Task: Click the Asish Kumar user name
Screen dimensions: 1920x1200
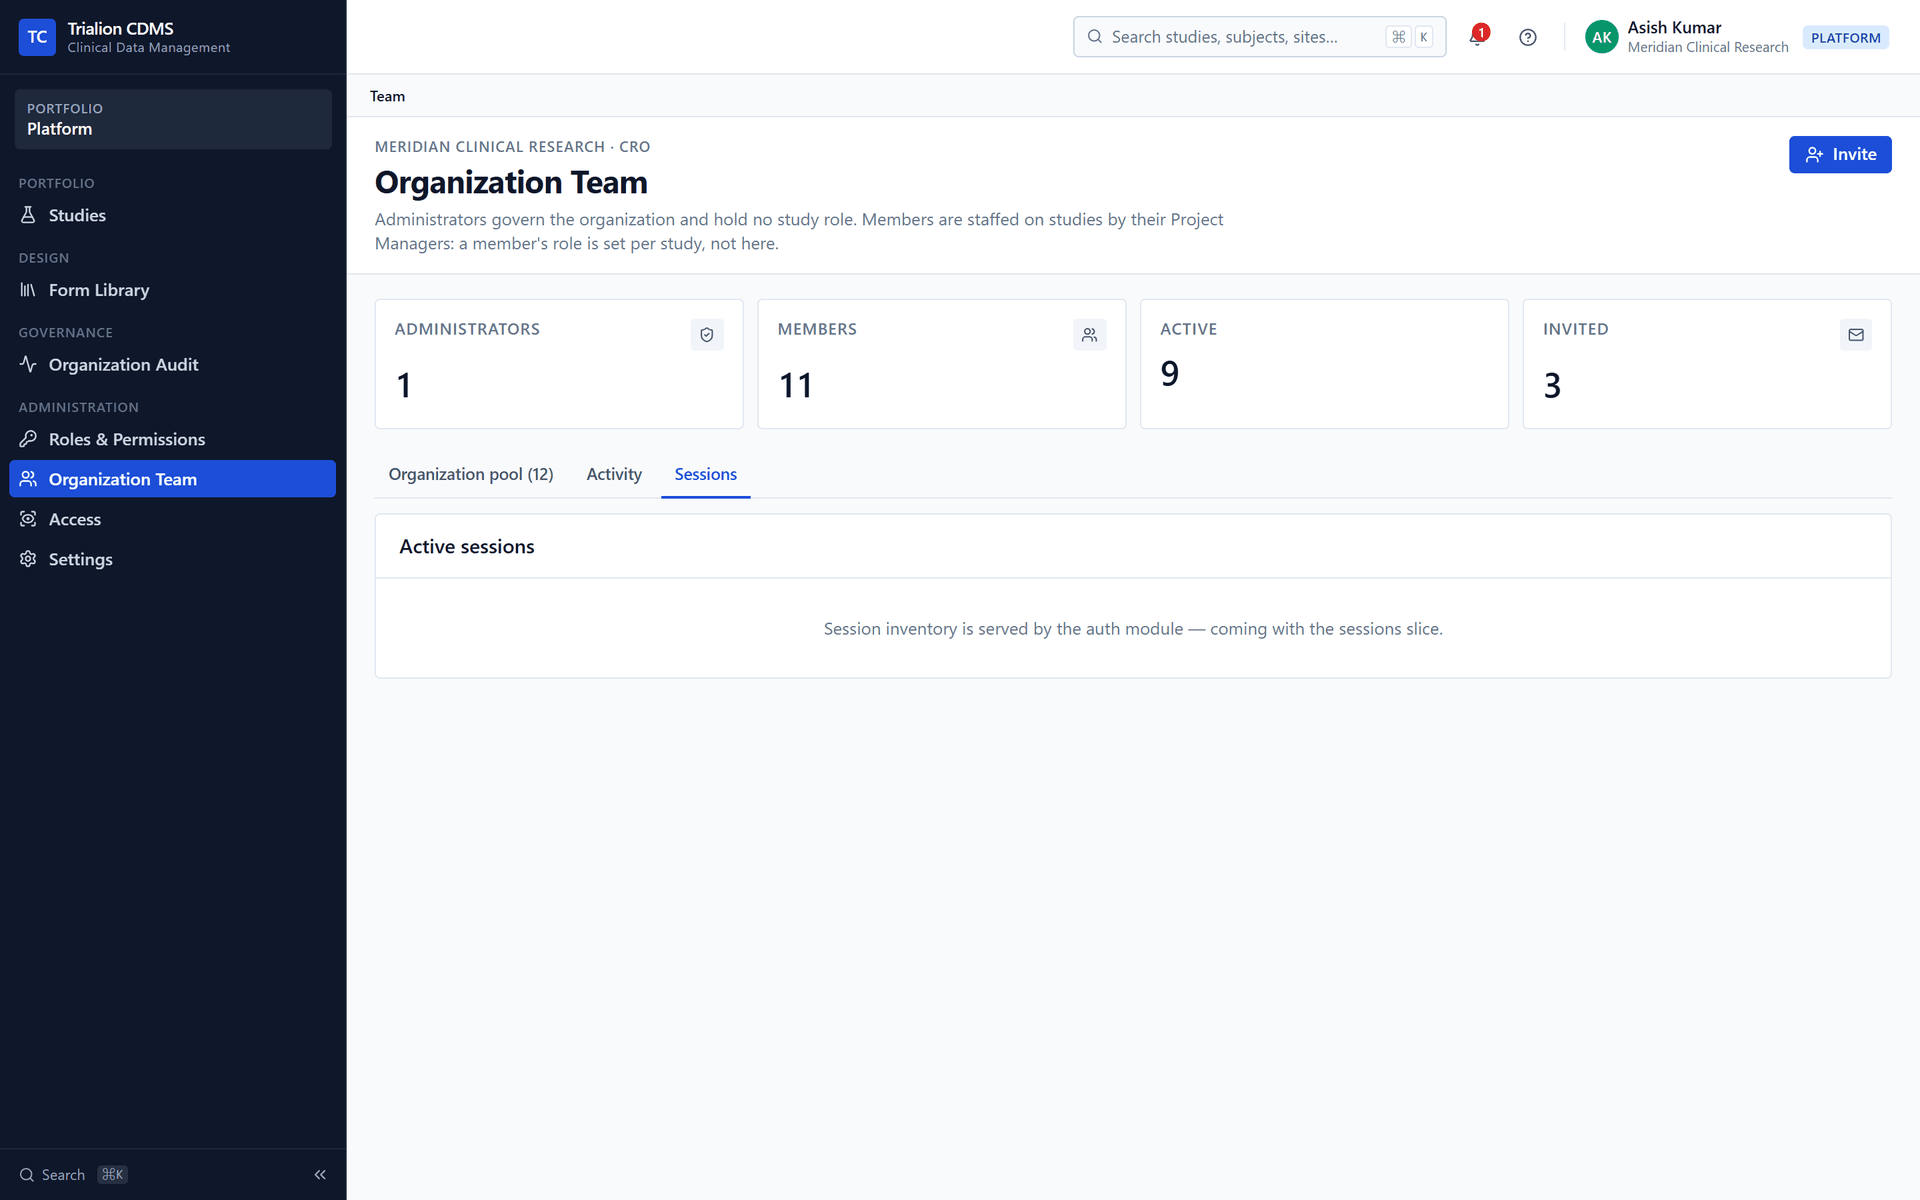Action: click(1674, 28)
